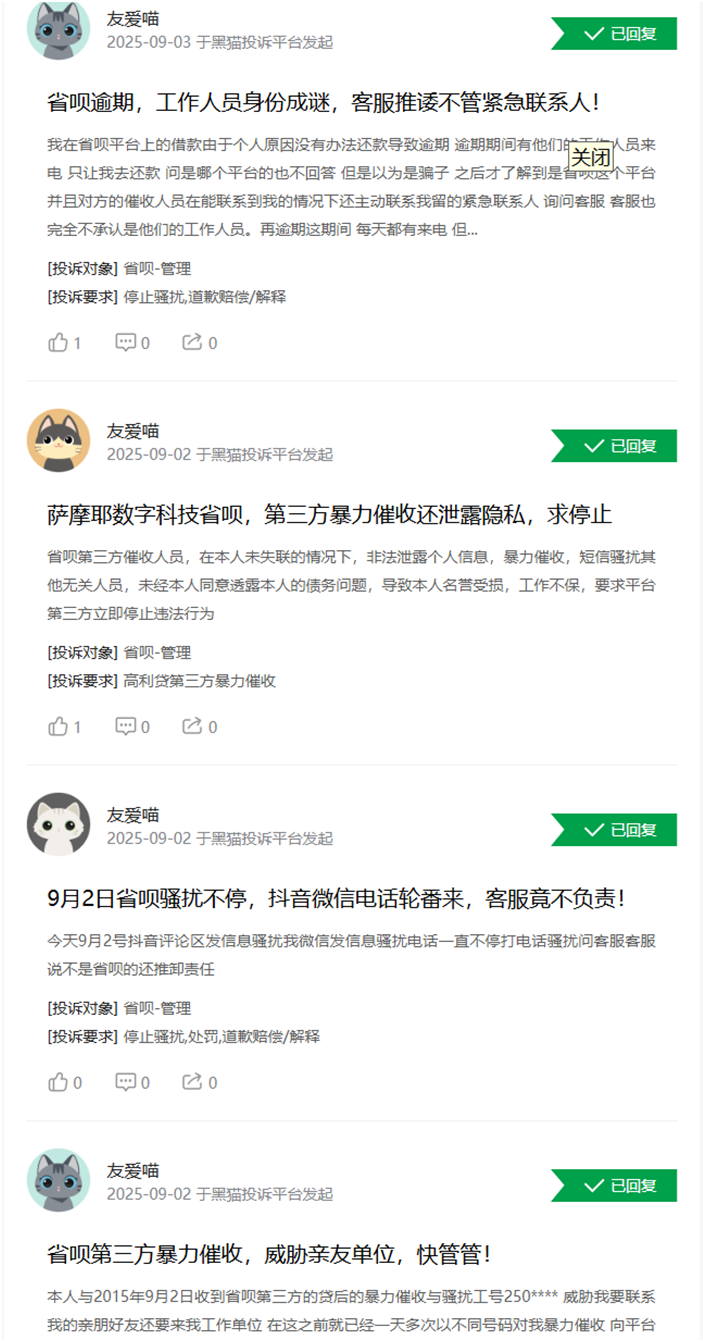Share the 9月2日省呗骚扰不停 complaint

click(x=199, y=1082)
